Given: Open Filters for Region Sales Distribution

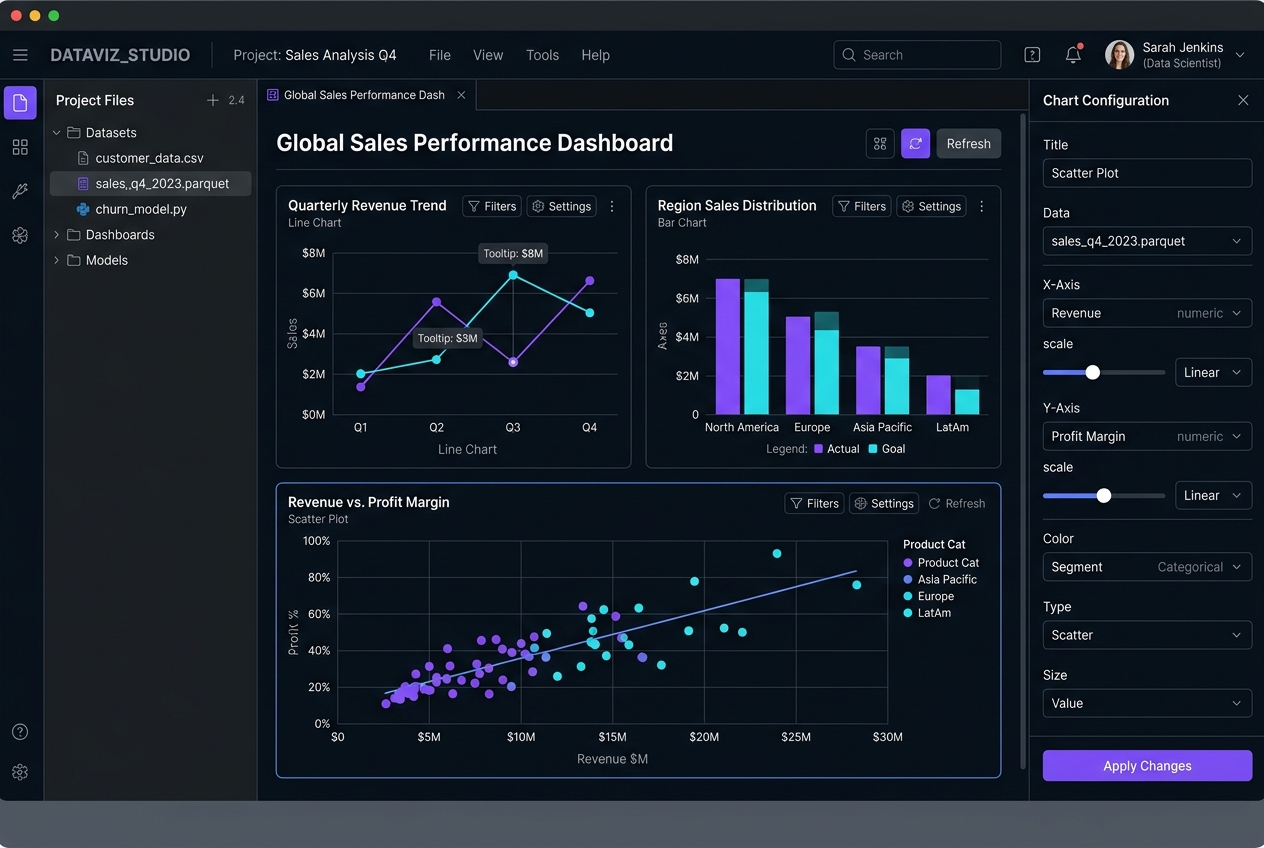Looking at the screenshot, I should 862,206.
